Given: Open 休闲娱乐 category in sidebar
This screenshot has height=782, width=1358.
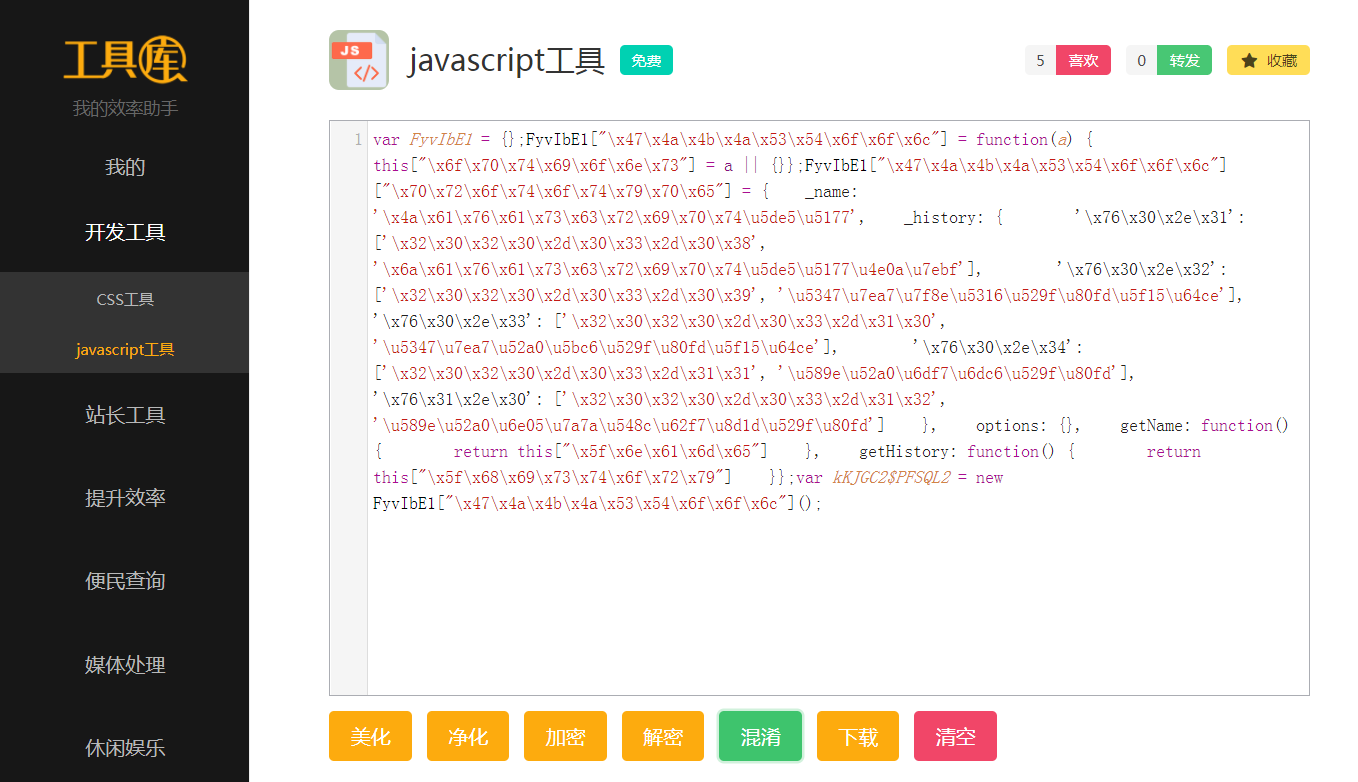Looking at the screenshot, I should pyautogui.click(x=125, y=747).
